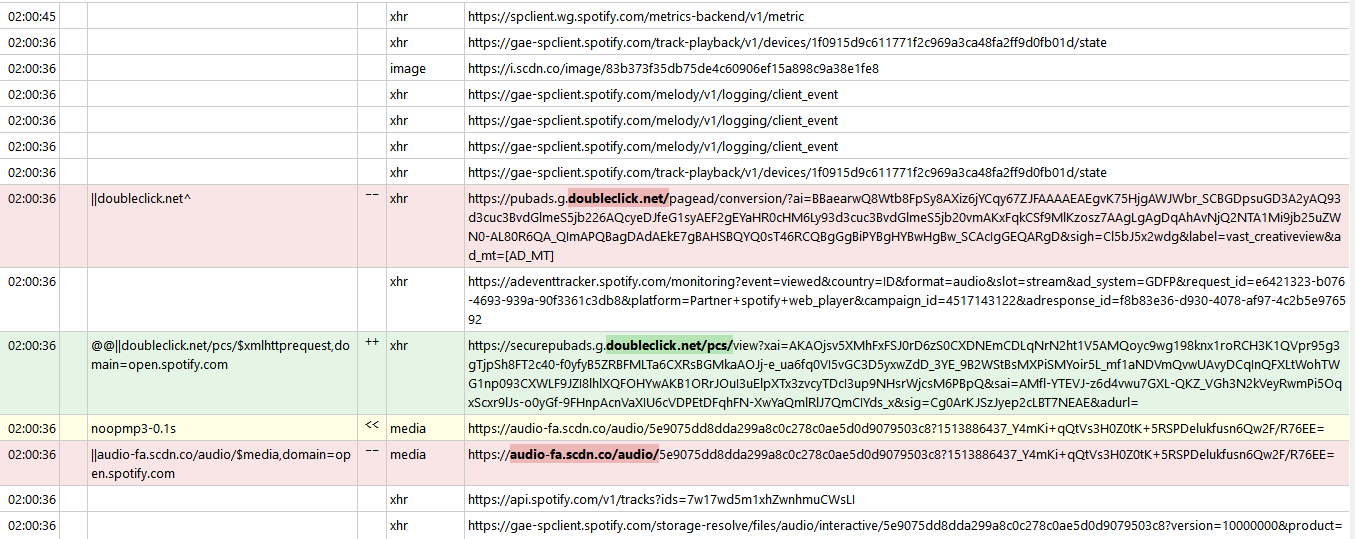
Task: Select the timestamp of the i.scdn.co image row
Action: 31,69
